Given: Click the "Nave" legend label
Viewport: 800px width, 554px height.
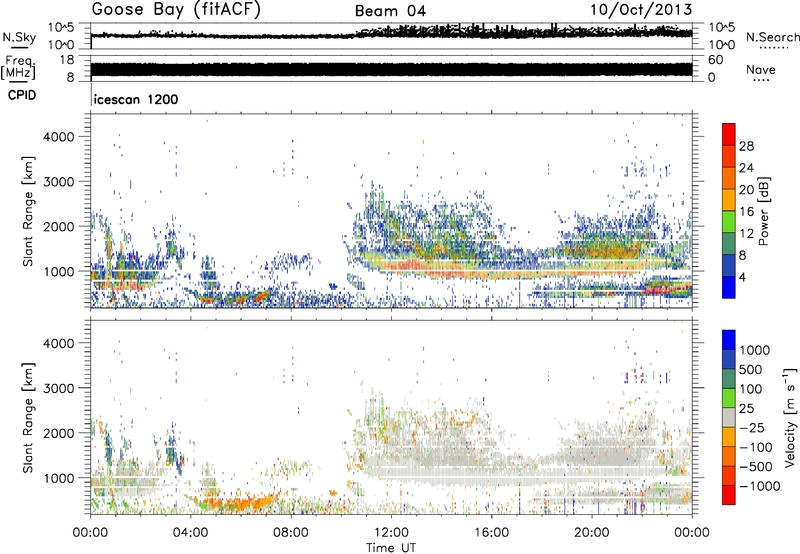Looking at the screenshot, I should click(761, 70).
